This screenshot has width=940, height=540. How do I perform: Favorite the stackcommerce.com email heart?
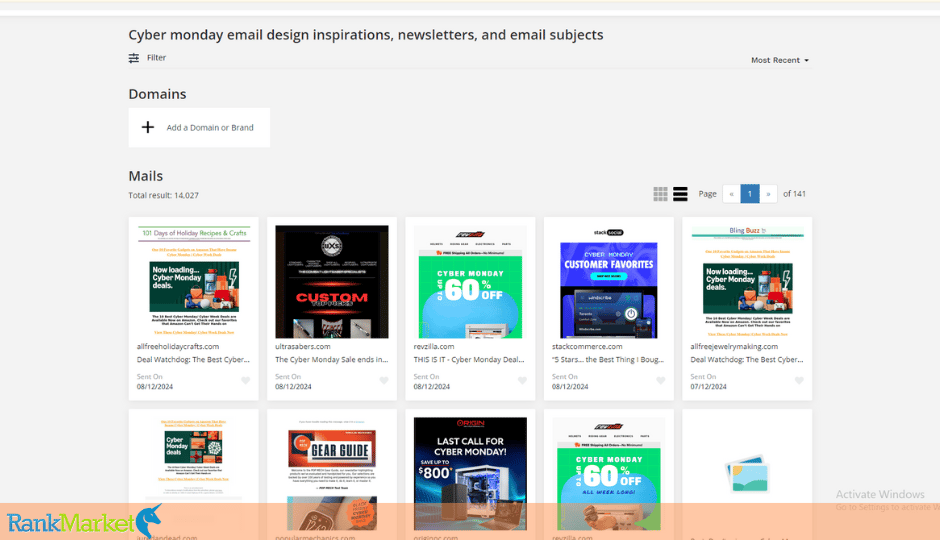pyautogui.click(x=661, y=381)
